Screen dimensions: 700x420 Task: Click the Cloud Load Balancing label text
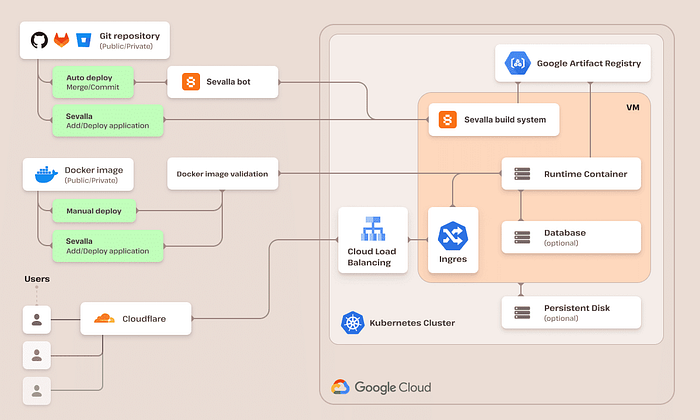(371, 257)
